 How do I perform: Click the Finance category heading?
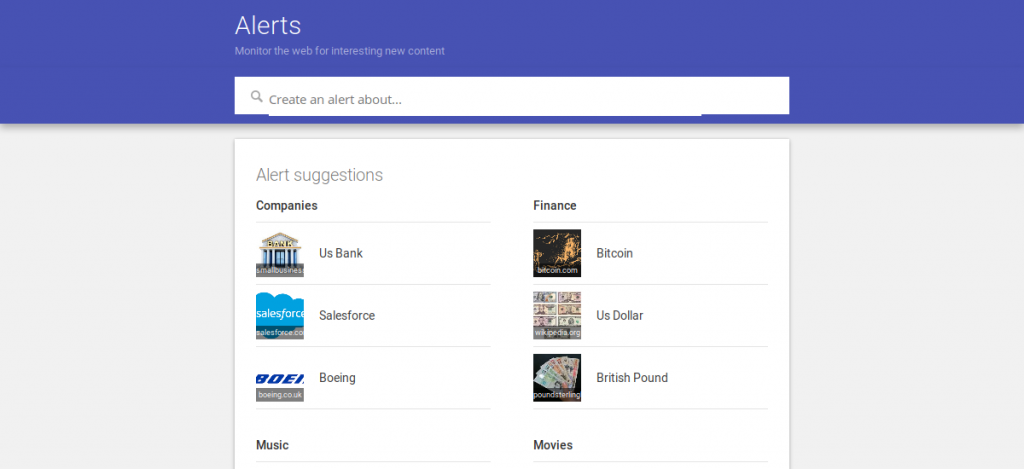pos(555,206)
